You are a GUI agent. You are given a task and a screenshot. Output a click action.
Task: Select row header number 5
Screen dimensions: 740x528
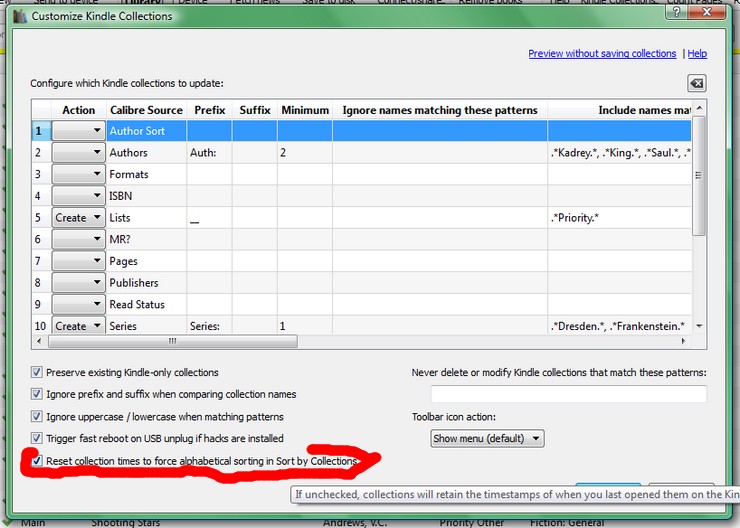(41, 218)
